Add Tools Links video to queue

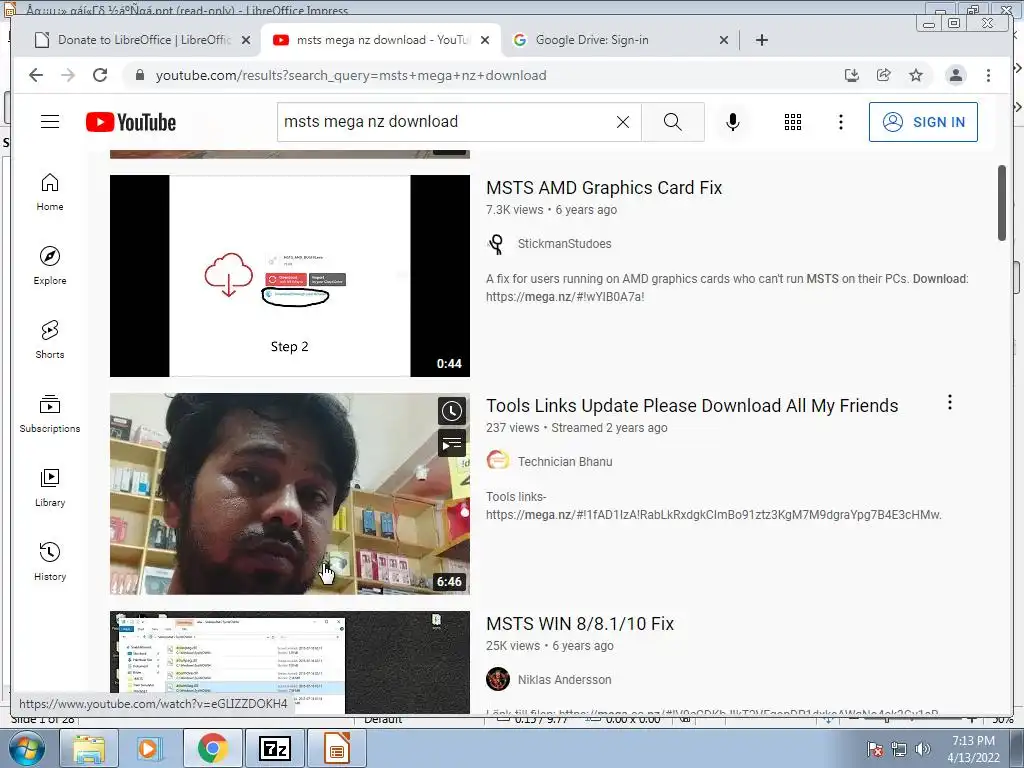(452, 444)
